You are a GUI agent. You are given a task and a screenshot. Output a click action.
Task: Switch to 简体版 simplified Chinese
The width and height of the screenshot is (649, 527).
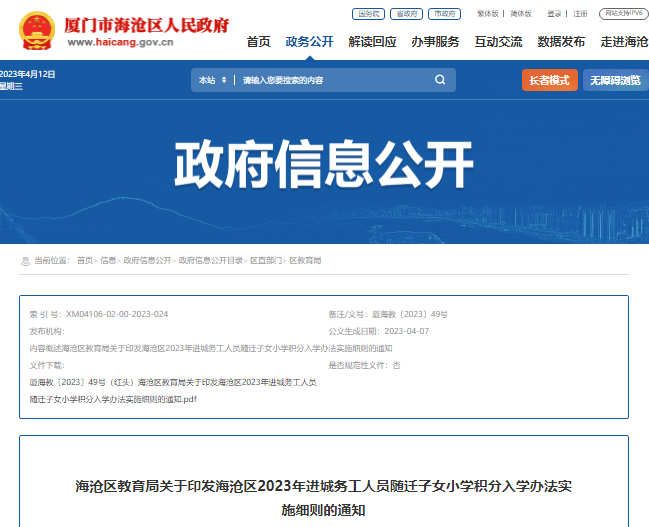pyautogui.click(x=521, y=14)
